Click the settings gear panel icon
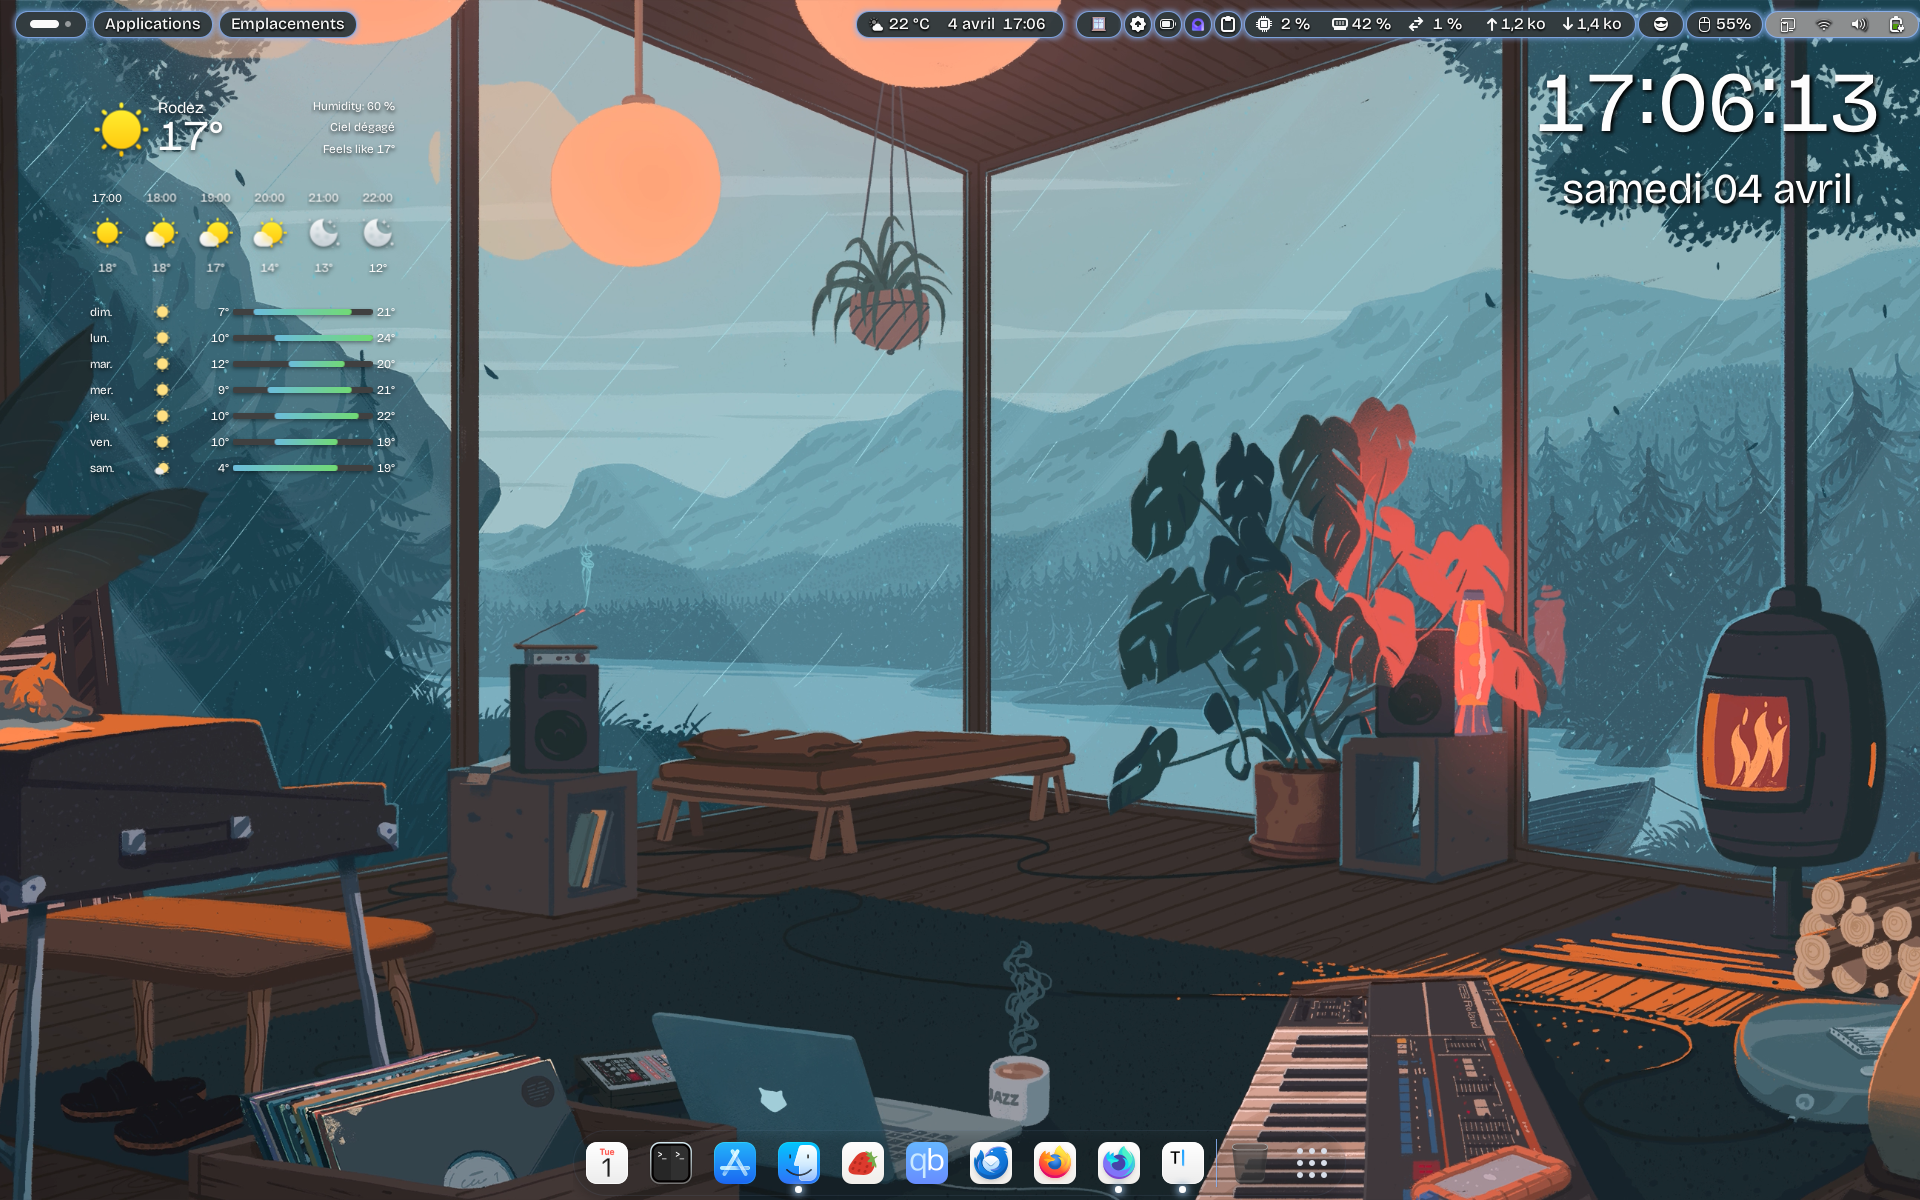 click(x=1138, y=24)
